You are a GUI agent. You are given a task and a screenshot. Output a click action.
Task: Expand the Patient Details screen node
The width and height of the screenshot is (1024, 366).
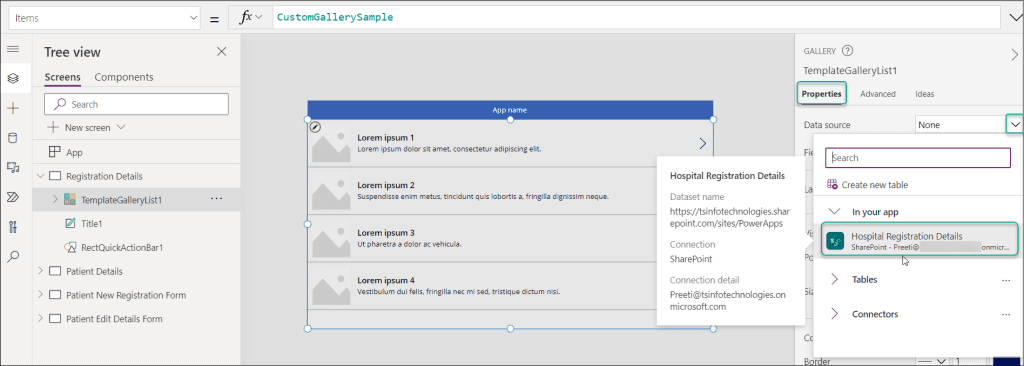click(x=40, y=271)
